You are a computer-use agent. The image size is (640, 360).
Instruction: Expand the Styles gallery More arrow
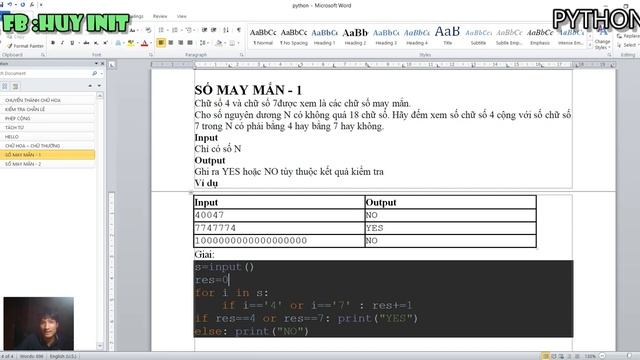[x=590, y=46]
